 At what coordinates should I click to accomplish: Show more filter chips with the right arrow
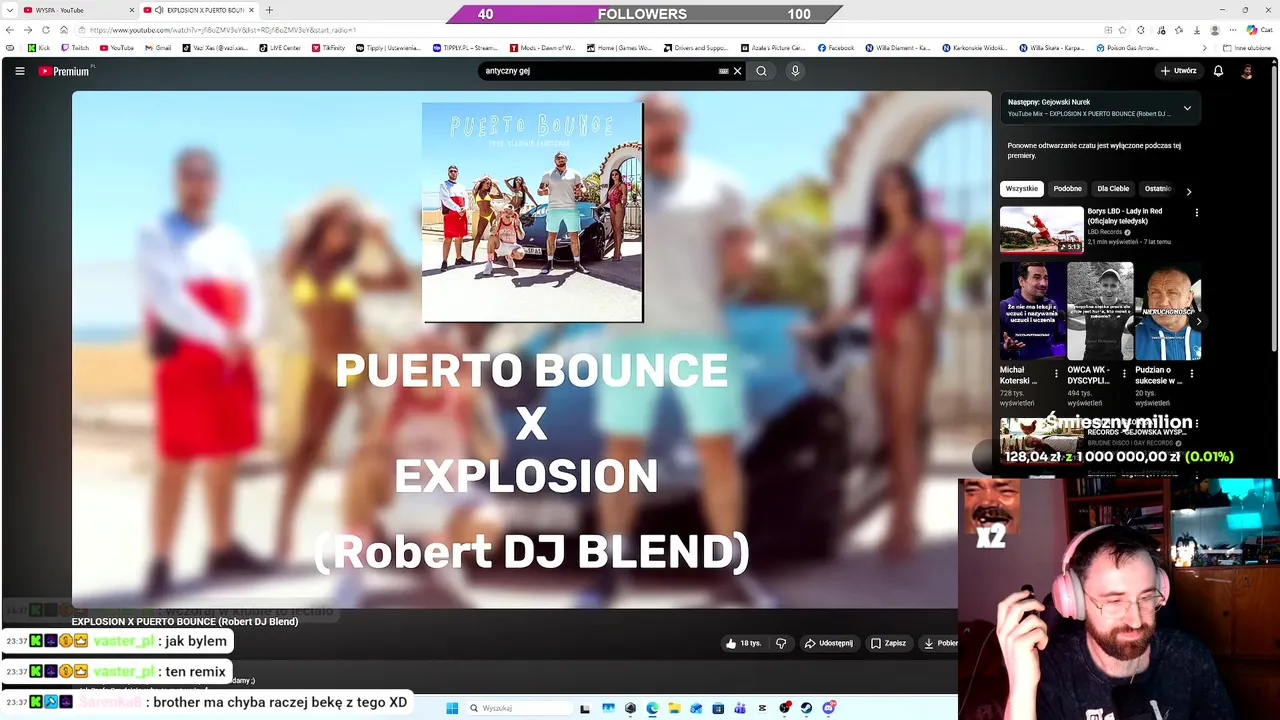[1188, 191]
